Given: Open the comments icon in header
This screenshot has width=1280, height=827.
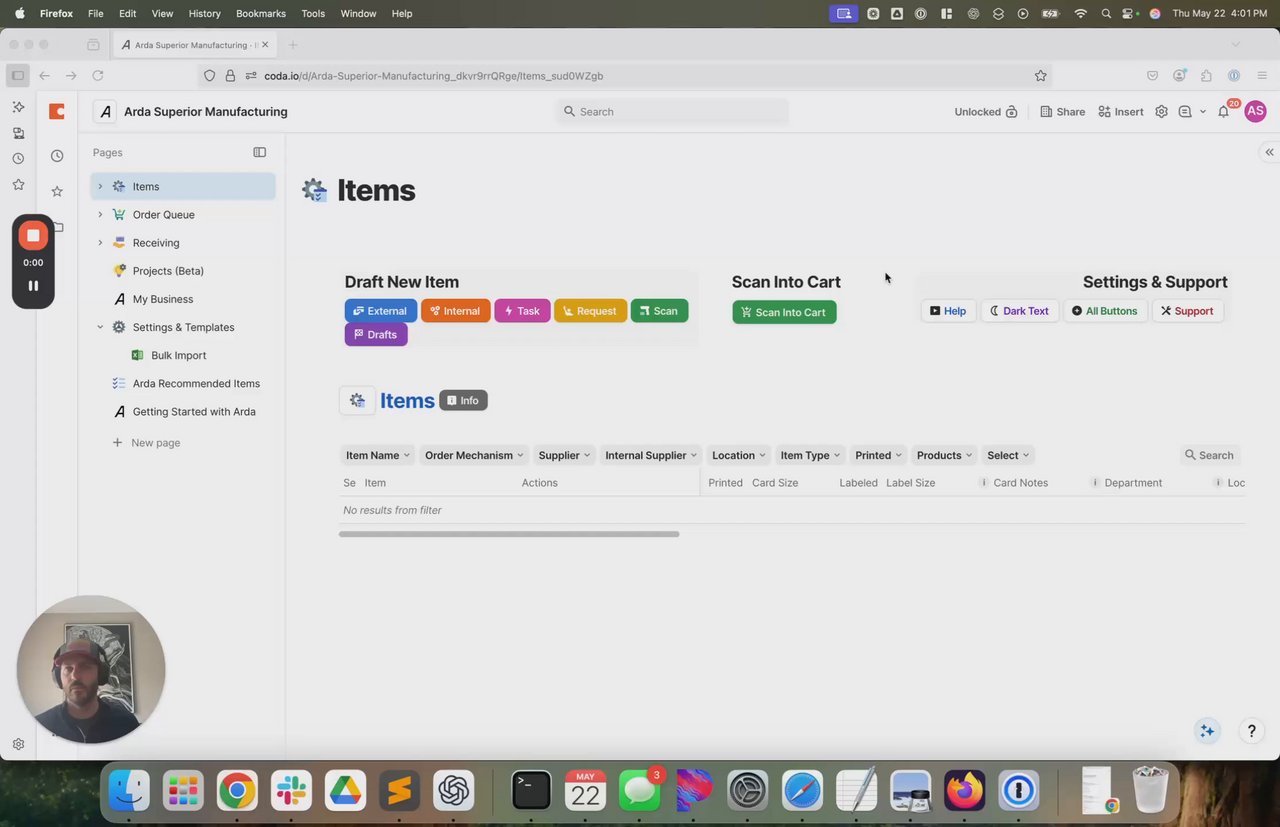Looking at the screenshot, I should (1185, 112).
